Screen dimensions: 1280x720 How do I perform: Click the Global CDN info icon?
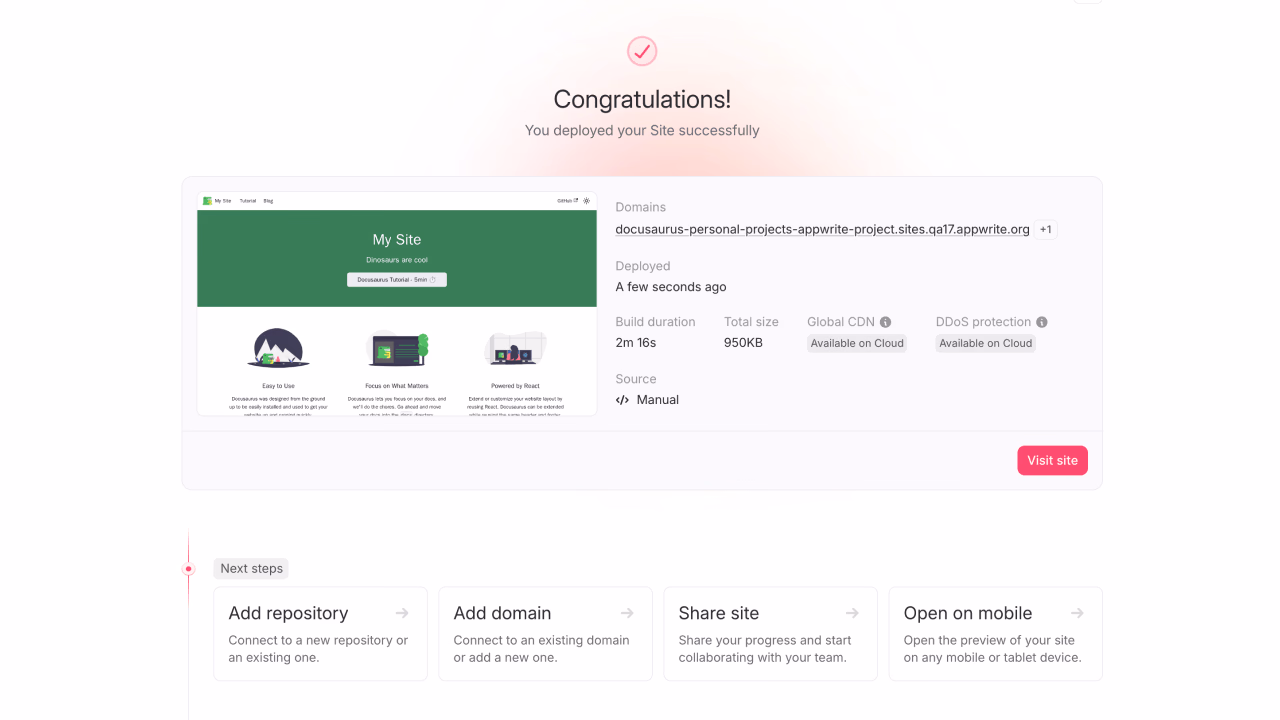click(x=885, y=322)
